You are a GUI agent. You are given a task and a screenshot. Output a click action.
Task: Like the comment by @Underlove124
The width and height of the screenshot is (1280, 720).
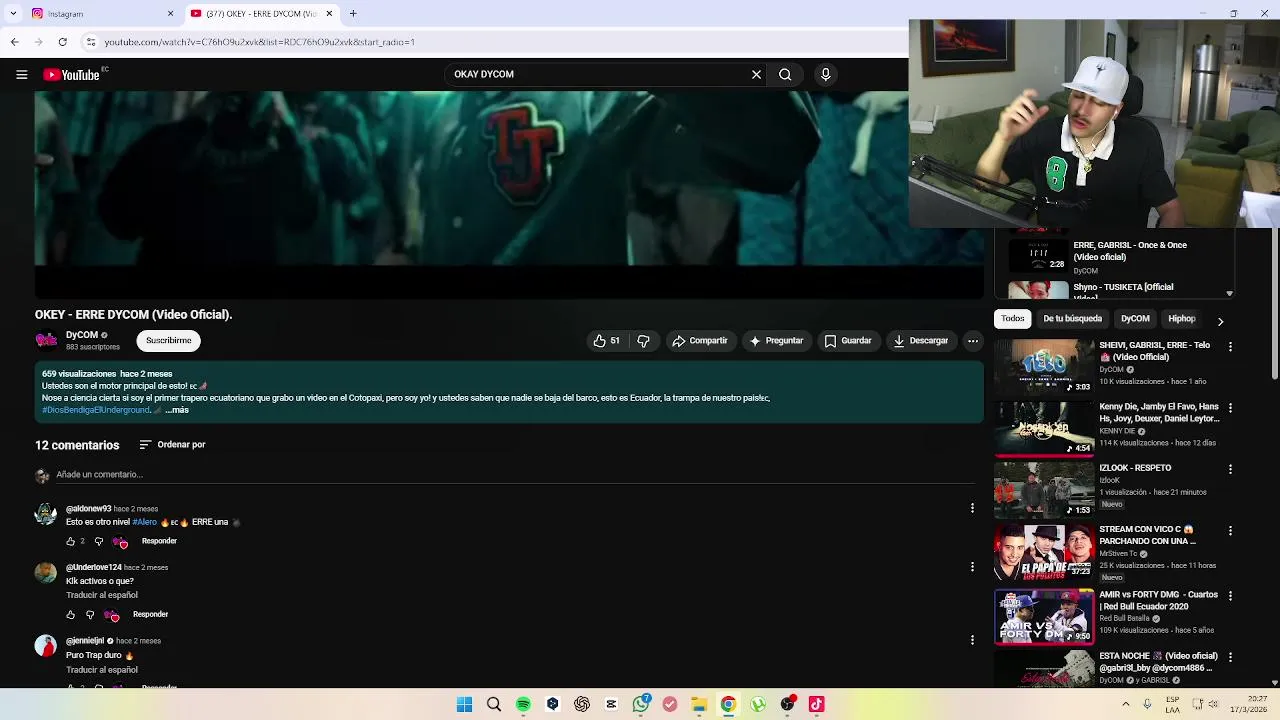pos(70,614)
